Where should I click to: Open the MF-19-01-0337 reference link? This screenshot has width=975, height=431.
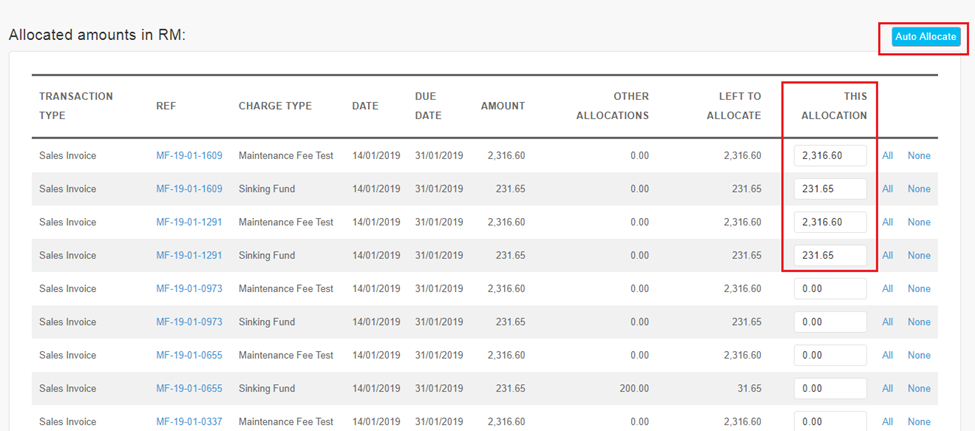[x=189, y=422]
